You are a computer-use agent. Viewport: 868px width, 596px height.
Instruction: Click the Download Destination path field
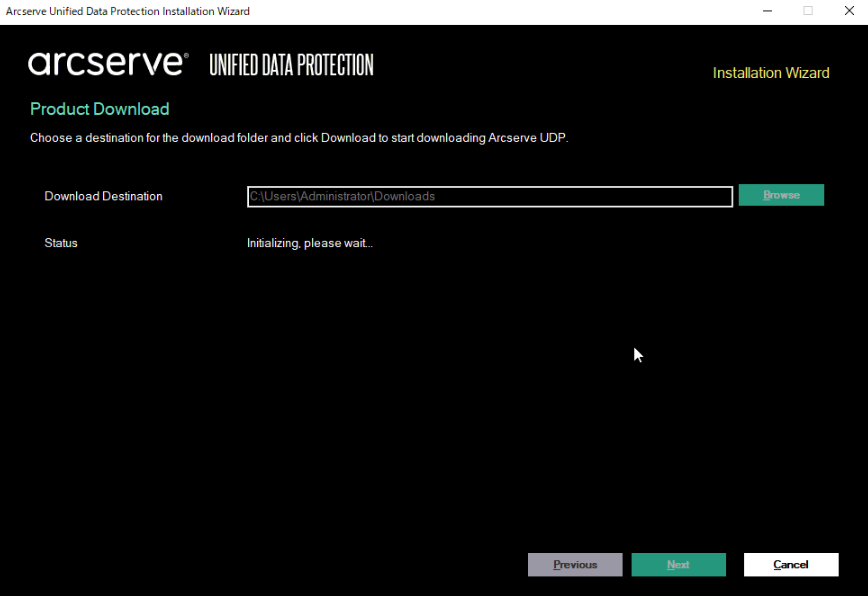tap(490, 196)
